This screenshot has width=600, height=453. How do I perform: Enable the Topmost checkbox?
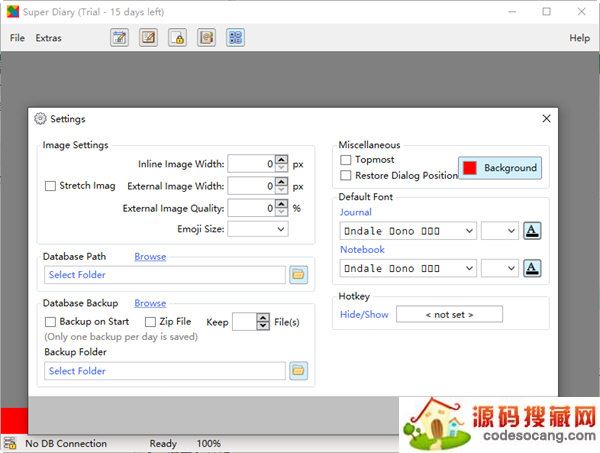[x=346, y=160]
